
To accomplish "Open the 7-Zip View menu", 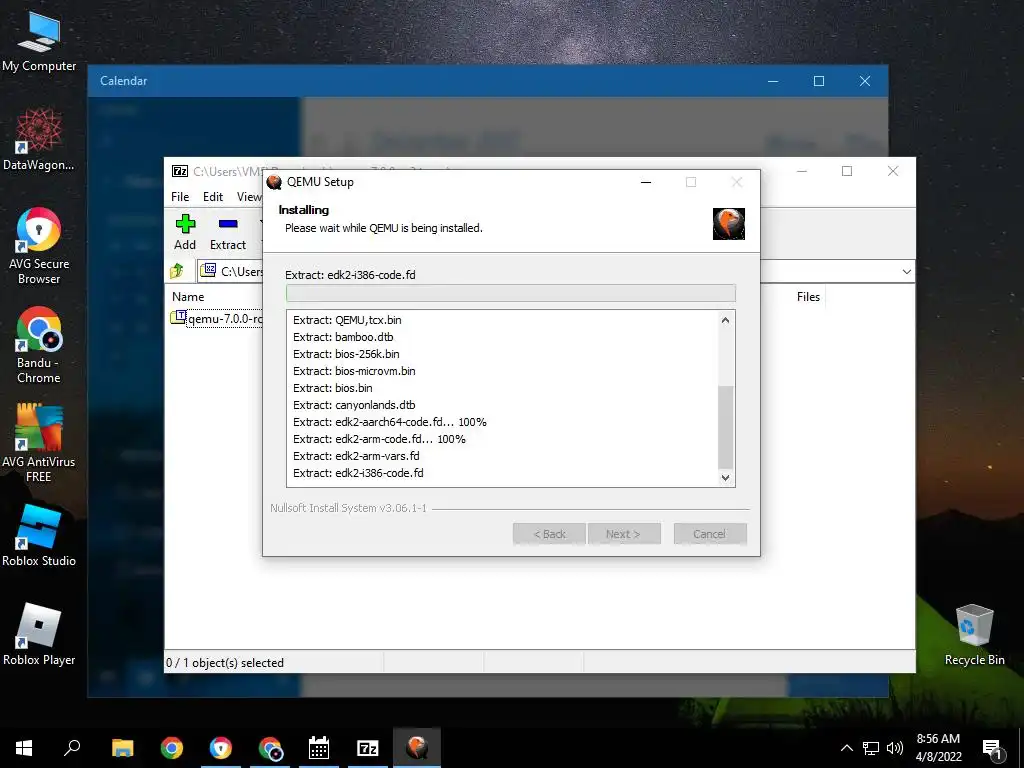I will 249,197.
